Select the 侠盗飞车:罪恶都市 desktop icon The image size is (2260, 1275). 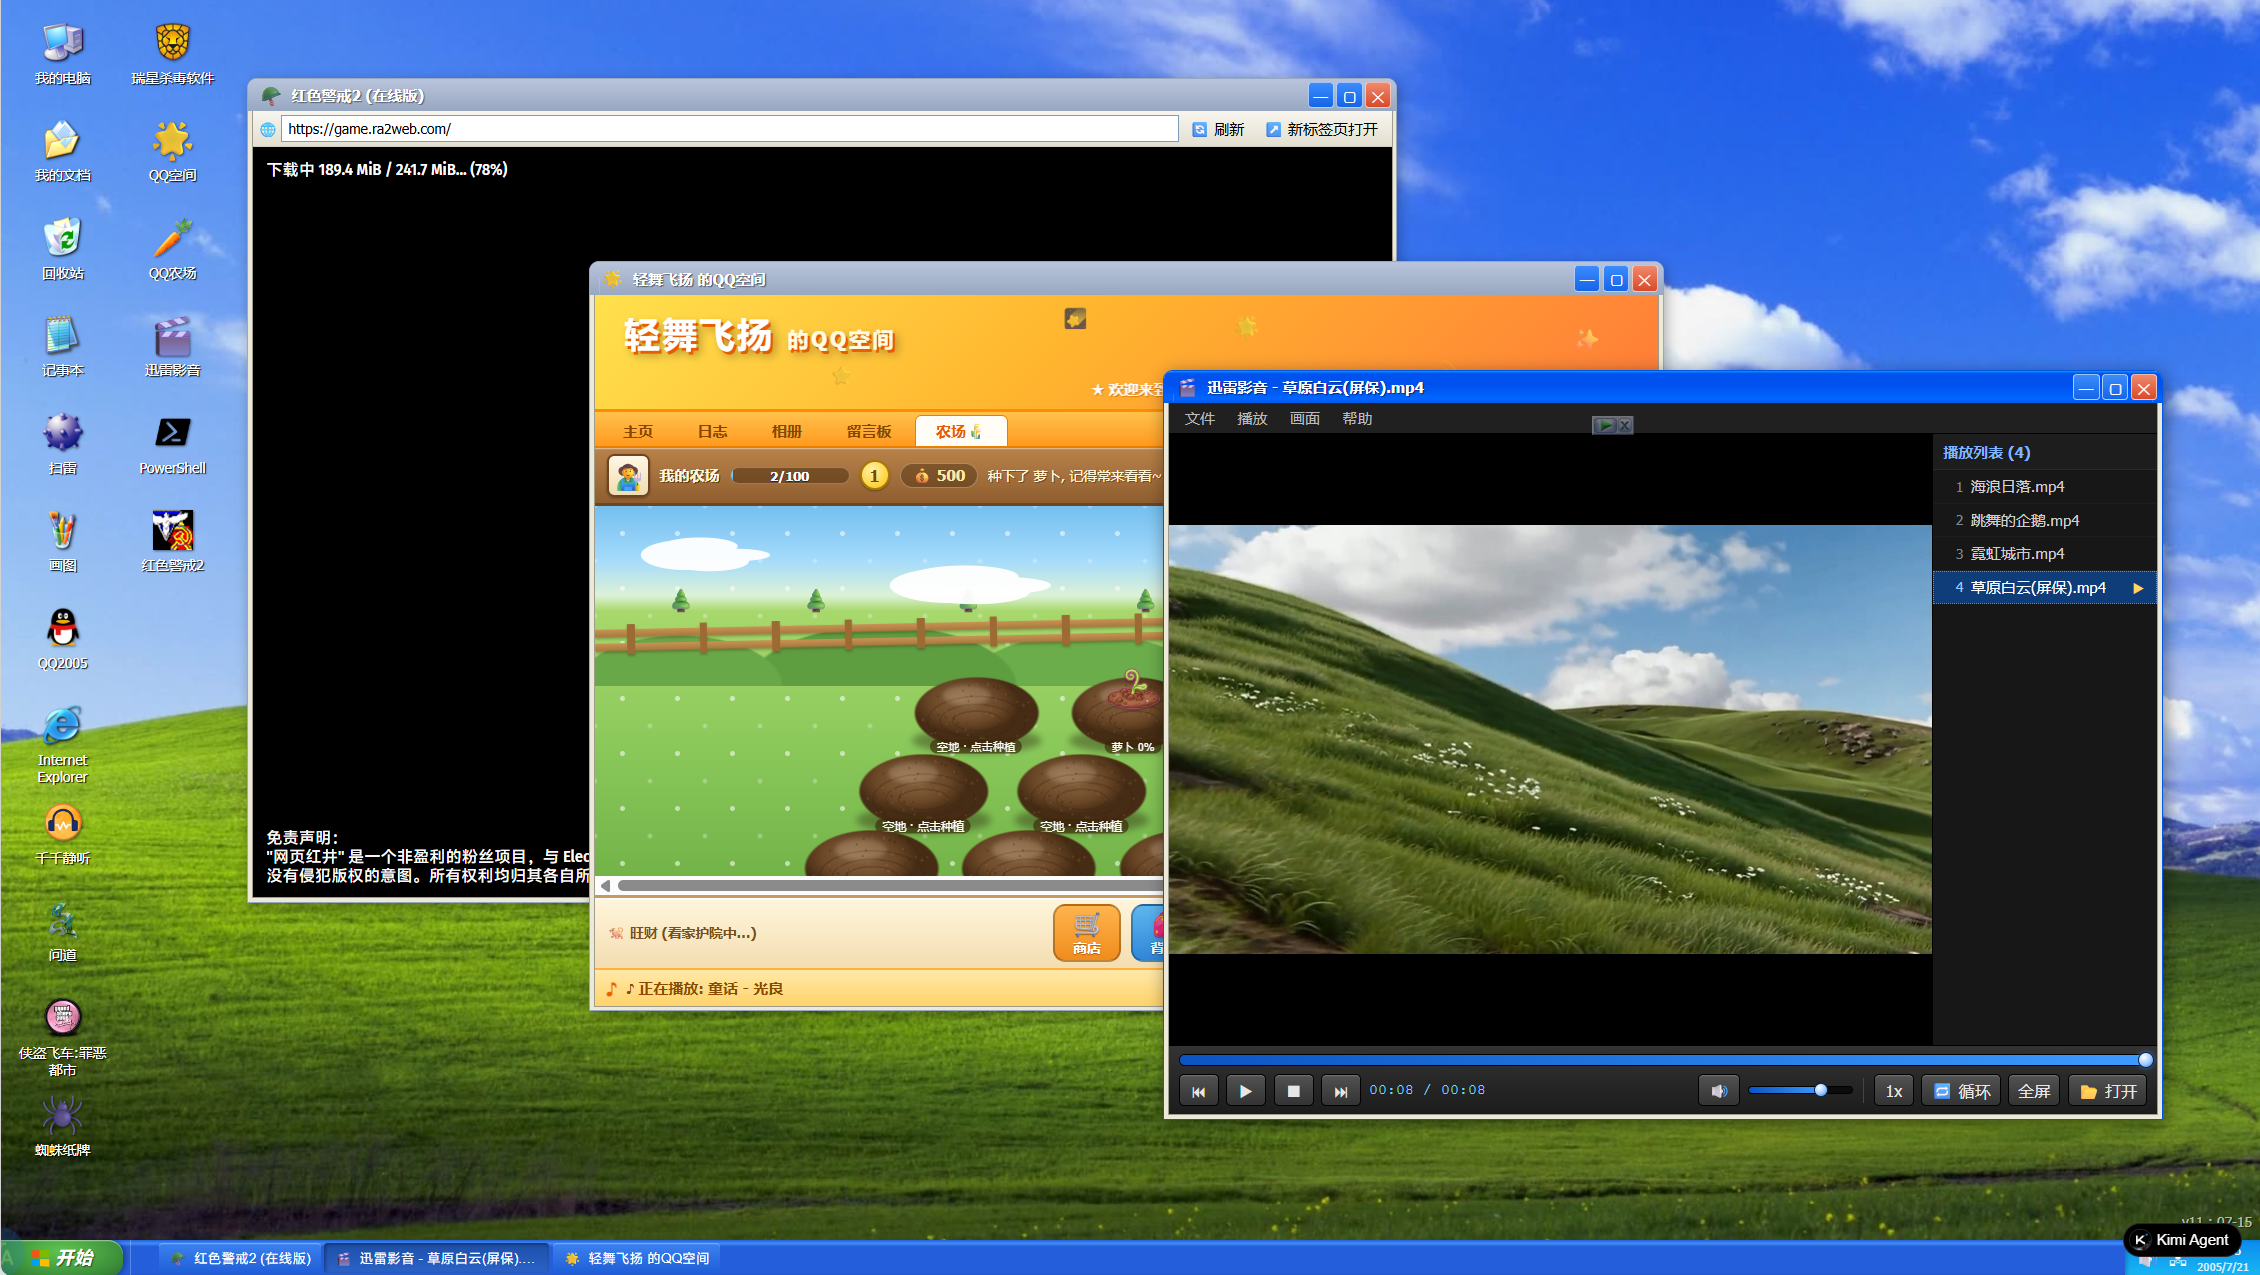point(62,1037)
